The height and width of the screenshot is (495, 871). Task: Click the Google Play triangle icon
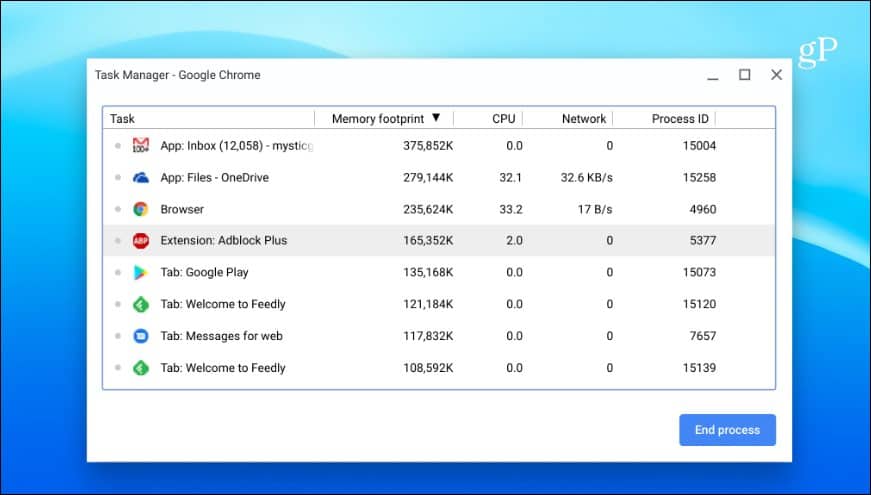141,272
